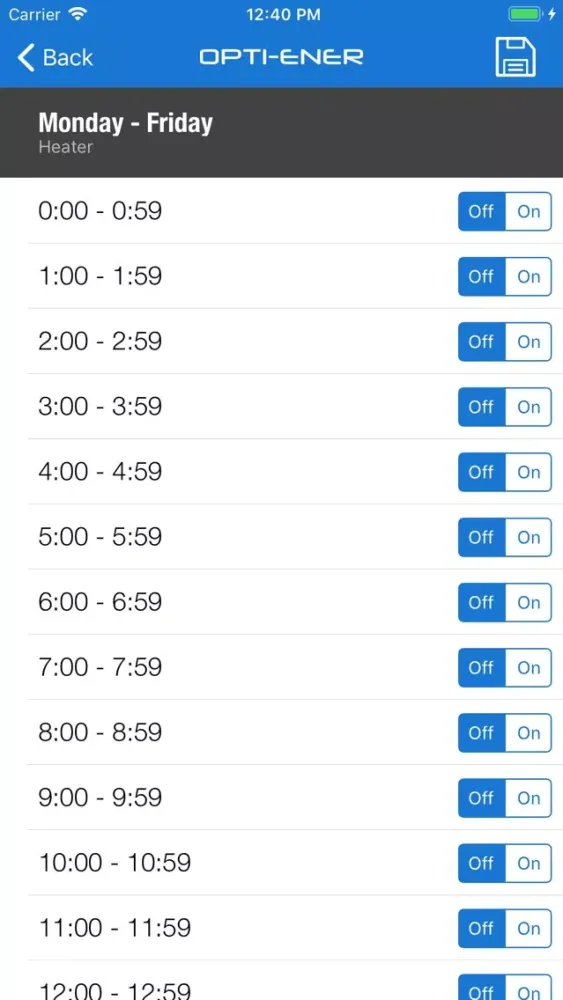Tap the OPTI-ENER title logo
The height and width of the screenshot is (1000, 563).
(281, 57)
